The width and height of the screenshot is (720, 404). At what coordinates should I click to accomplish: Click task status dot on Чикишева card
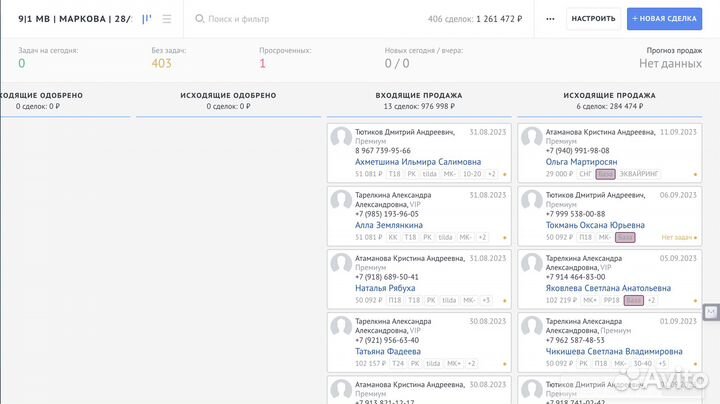point(695,364)
